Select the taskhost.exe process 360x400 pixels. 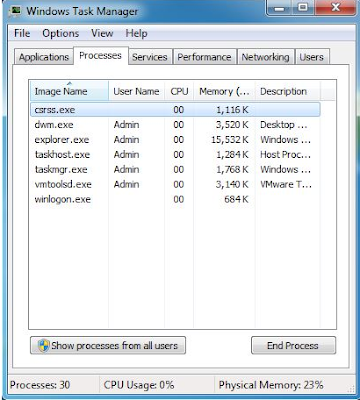[x=175, y=155]
